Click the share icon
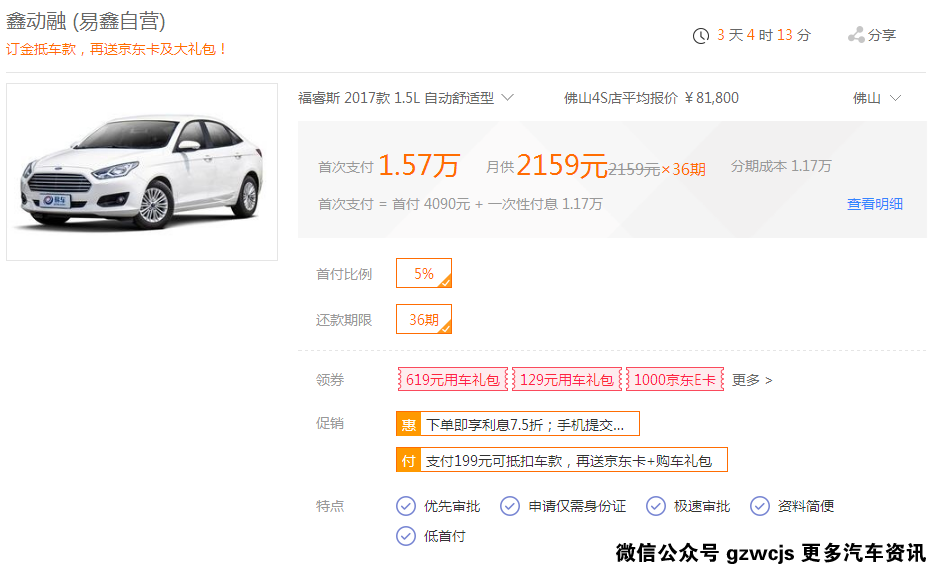Image resolution: width=930 pixels, height=570 pixels. [856, 35]
